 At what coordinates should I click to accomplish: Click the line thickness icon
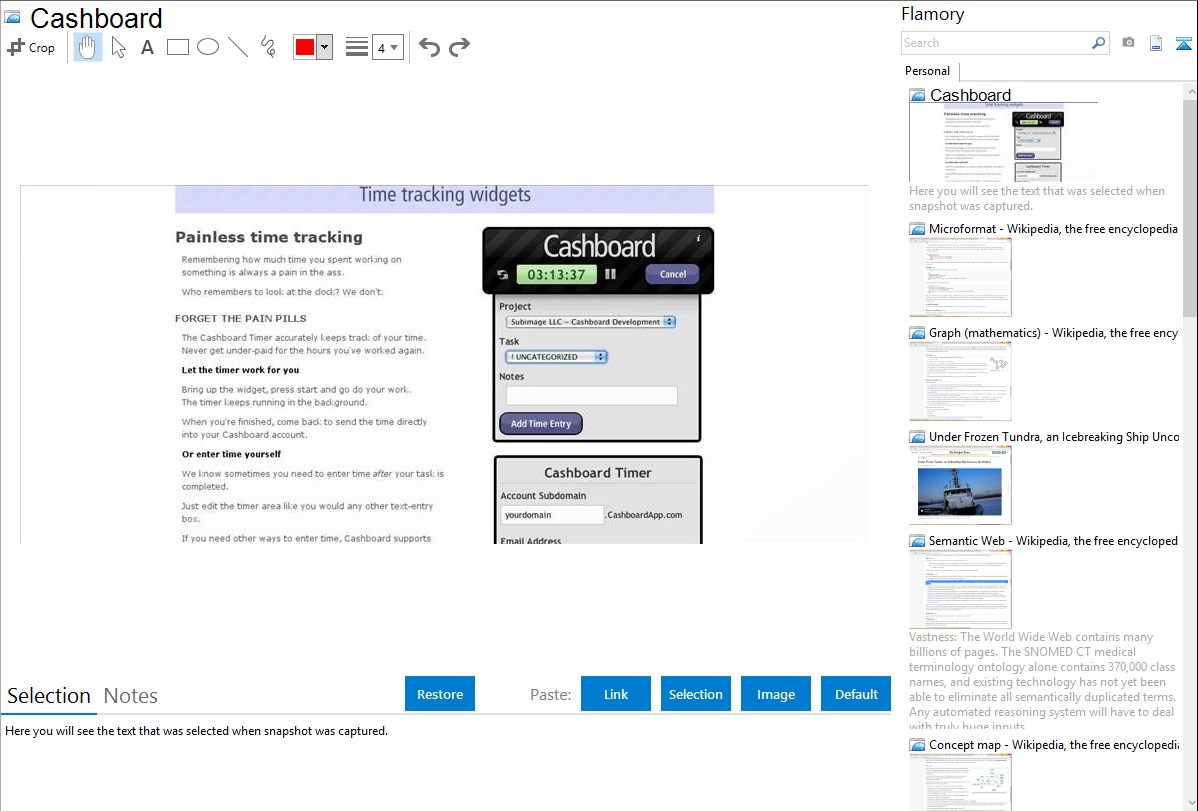point(356,47)
